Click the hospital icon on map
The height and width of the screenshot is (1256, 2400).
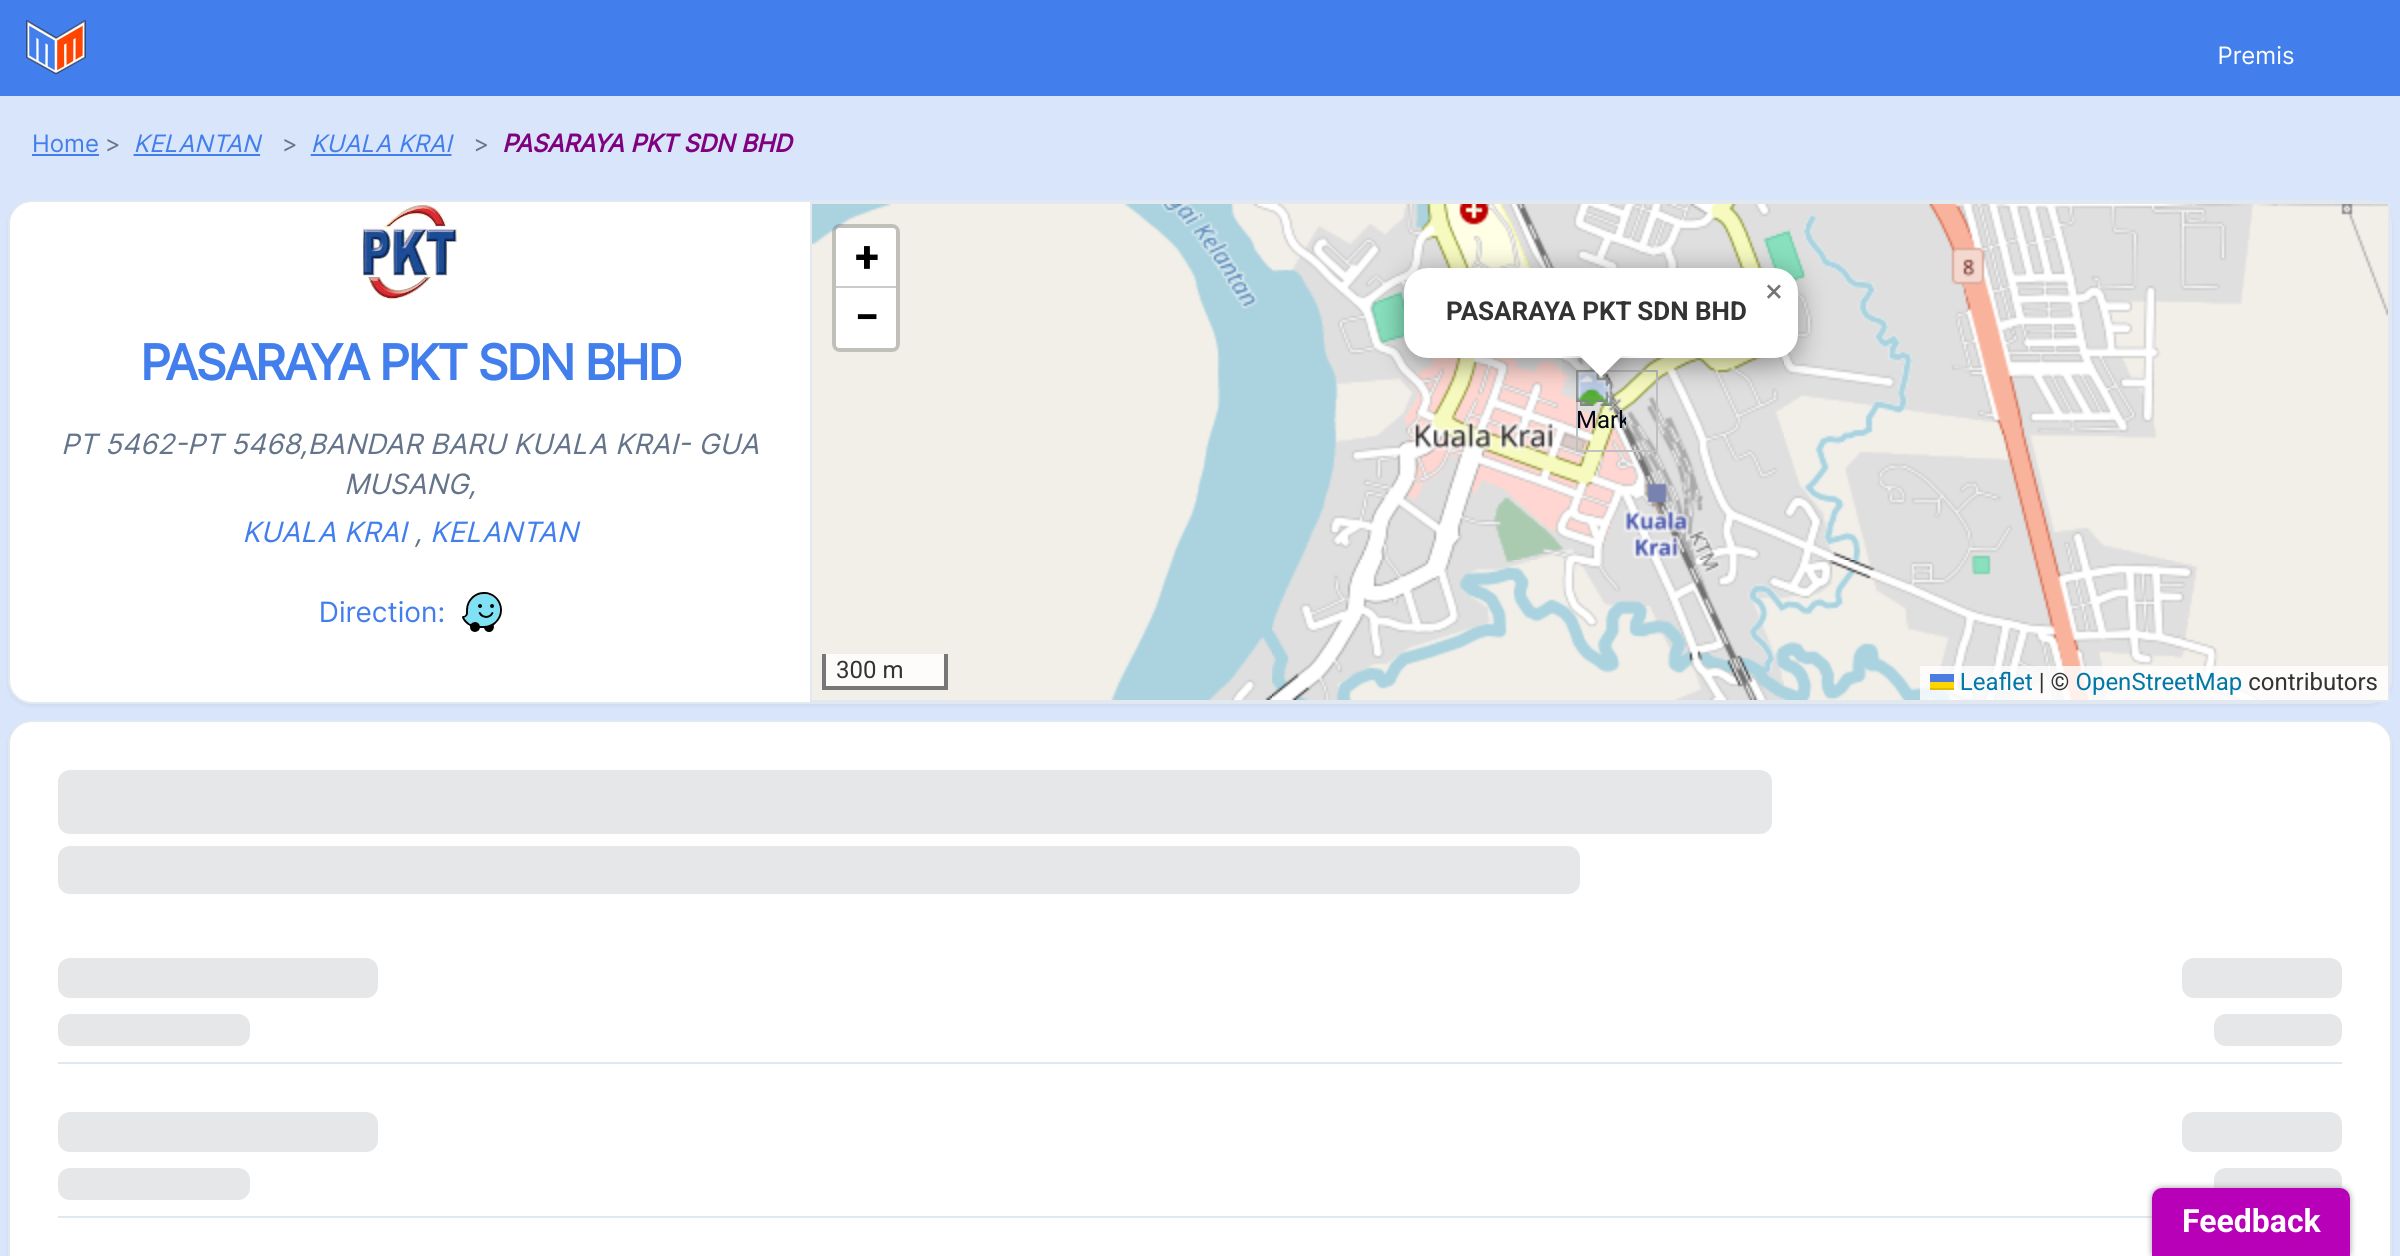point(1473,212)
